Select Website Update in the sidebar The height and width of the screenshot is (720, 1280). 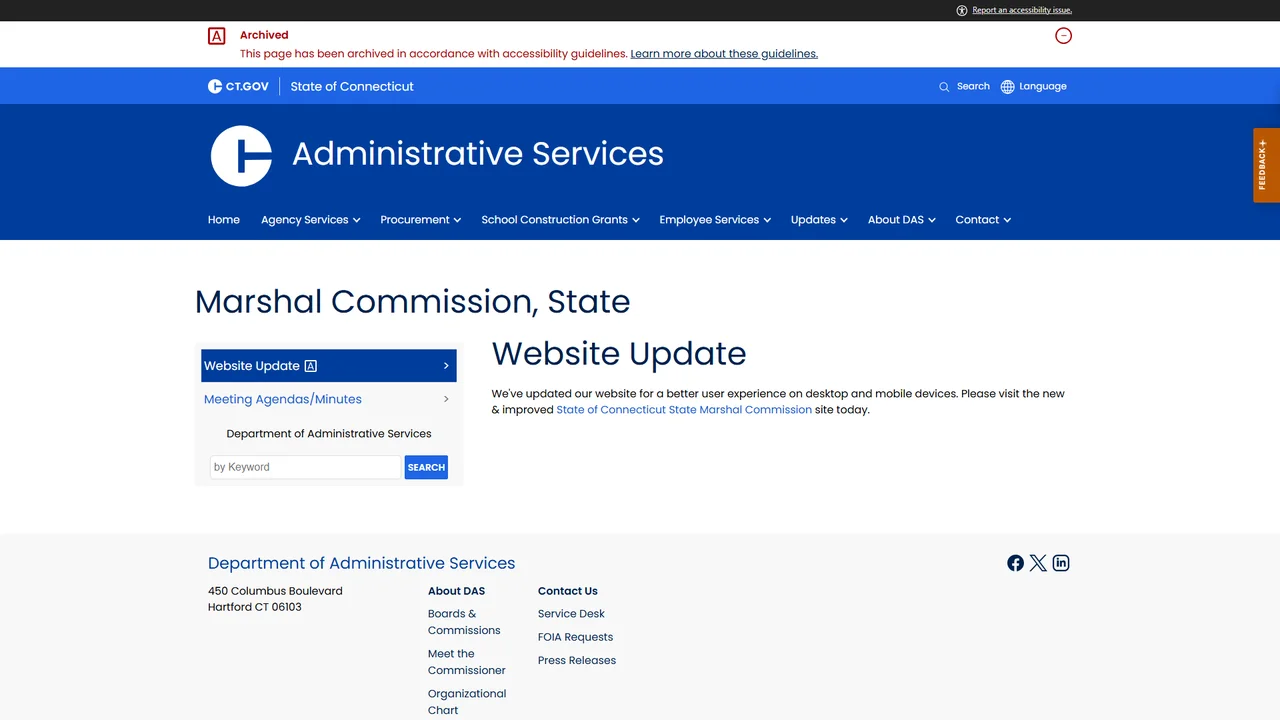pos(329,366)
